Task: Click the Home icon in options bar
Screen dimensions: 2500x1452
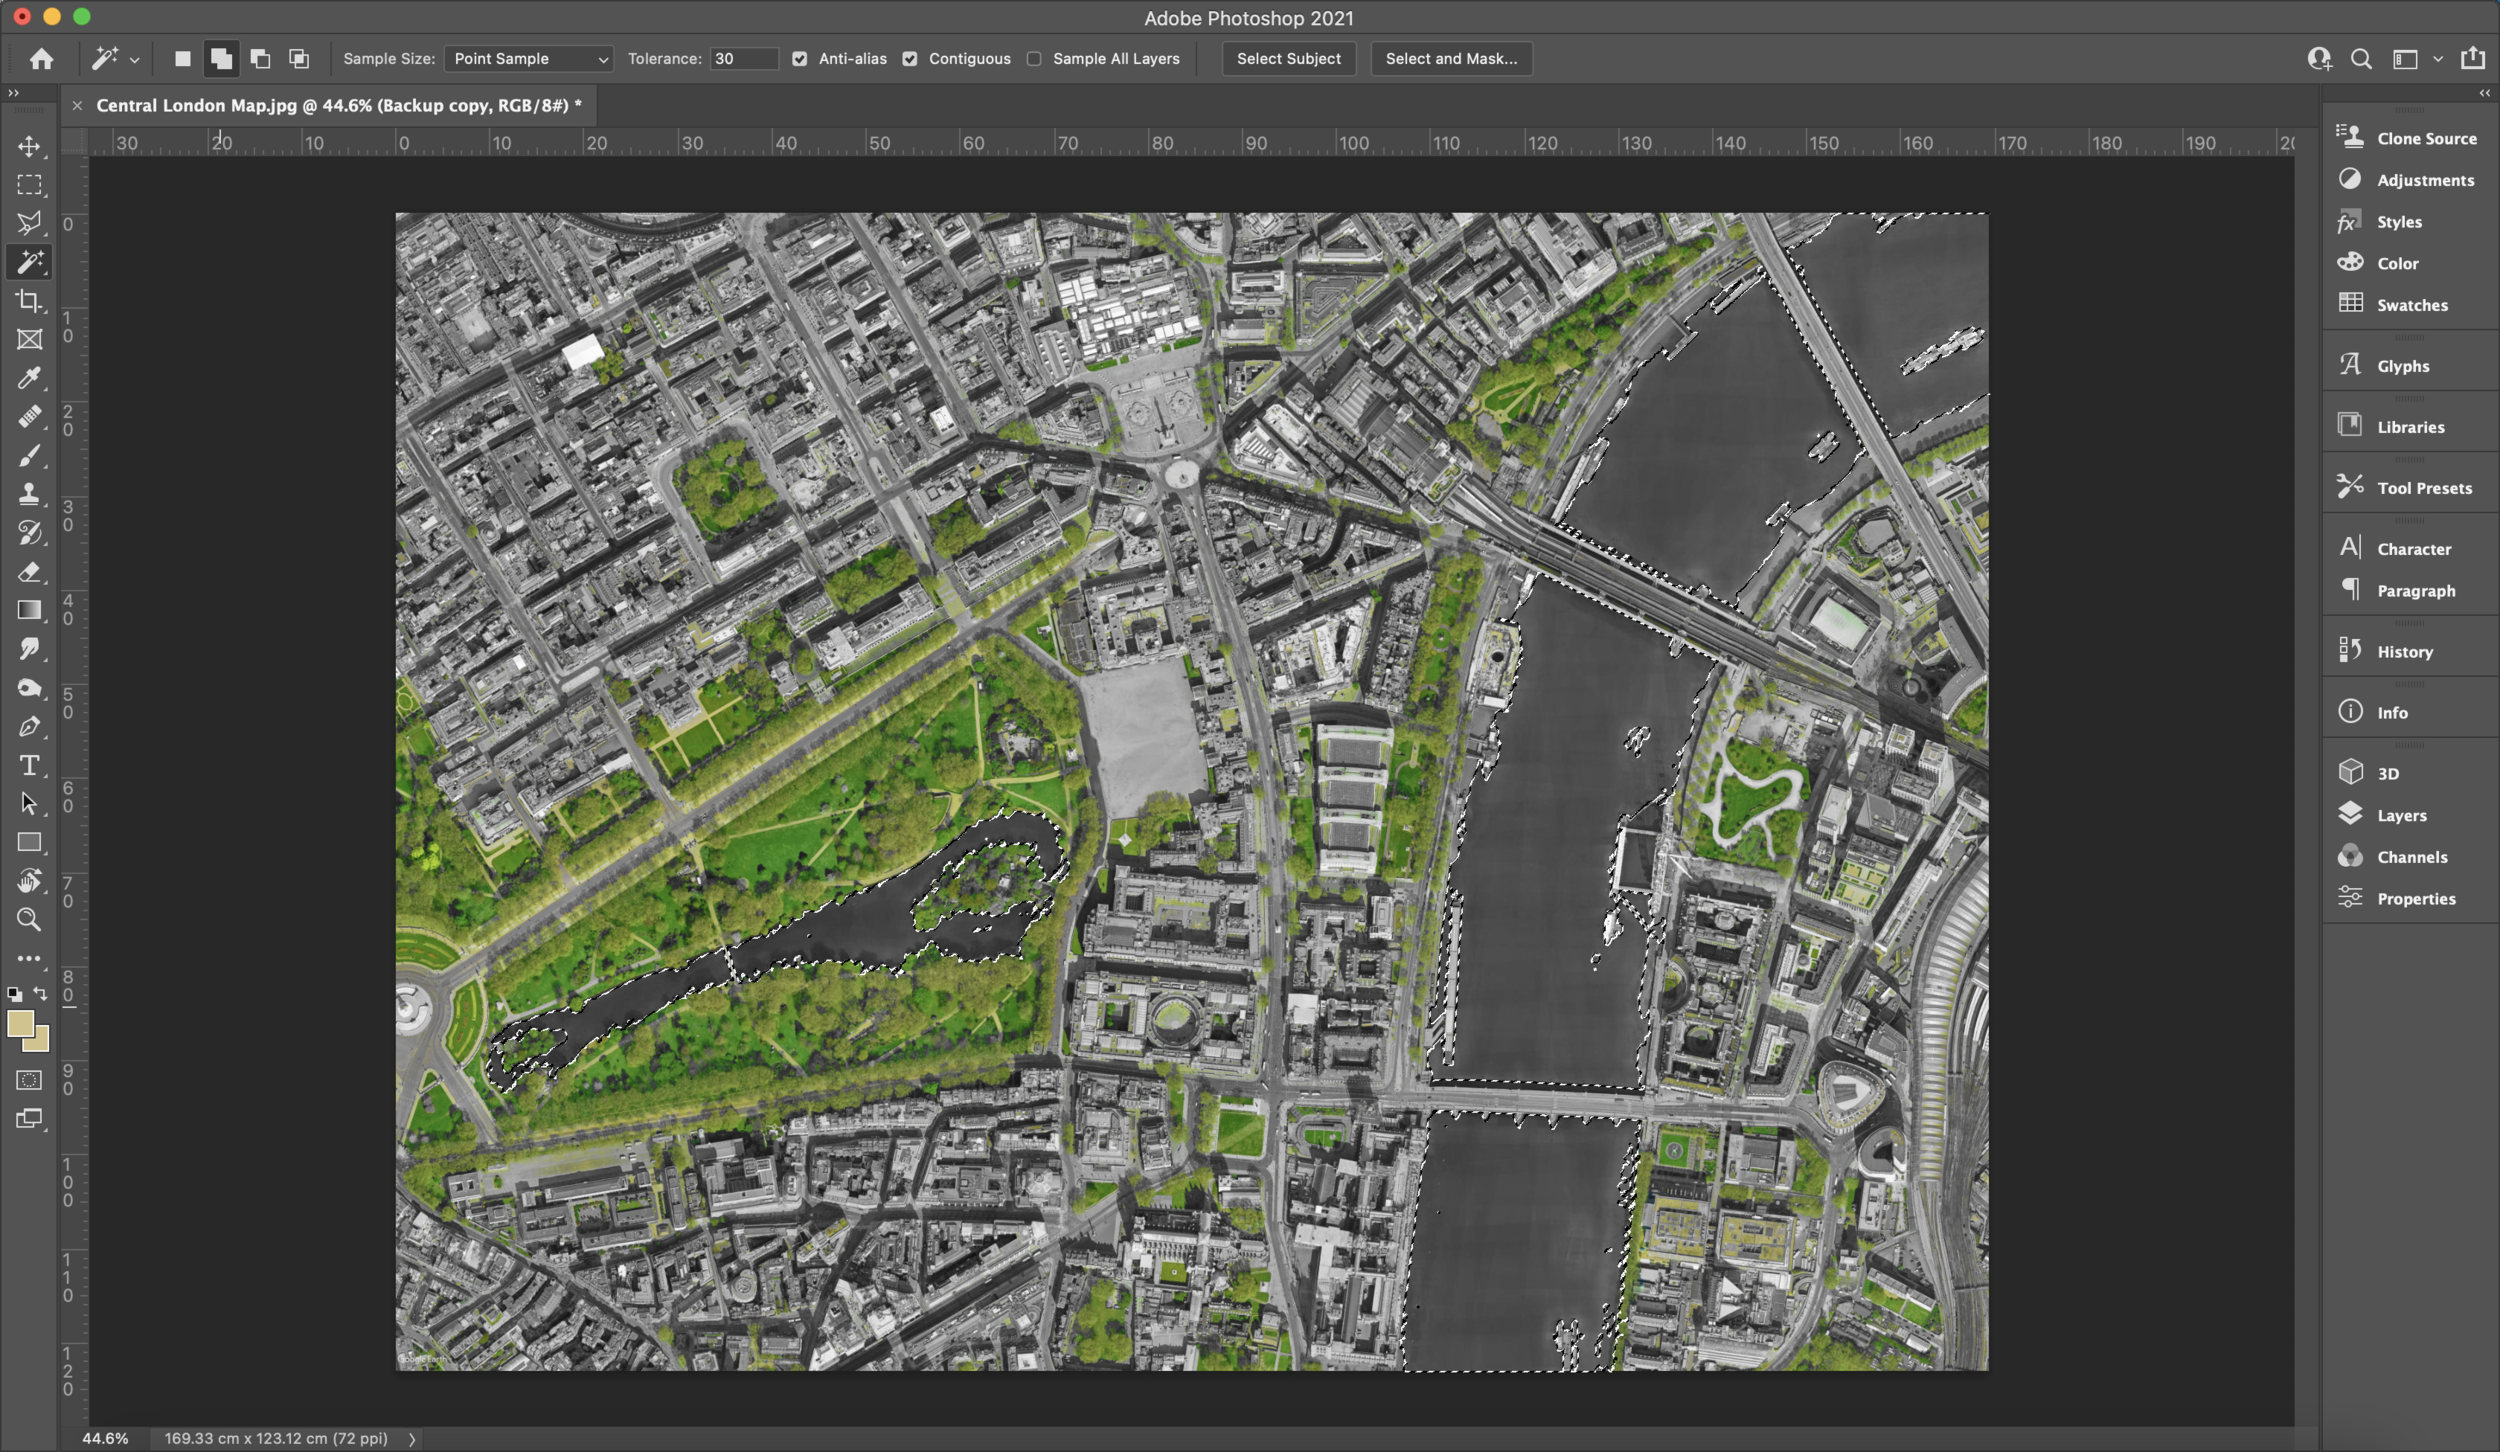Action: tap(41, 59)
